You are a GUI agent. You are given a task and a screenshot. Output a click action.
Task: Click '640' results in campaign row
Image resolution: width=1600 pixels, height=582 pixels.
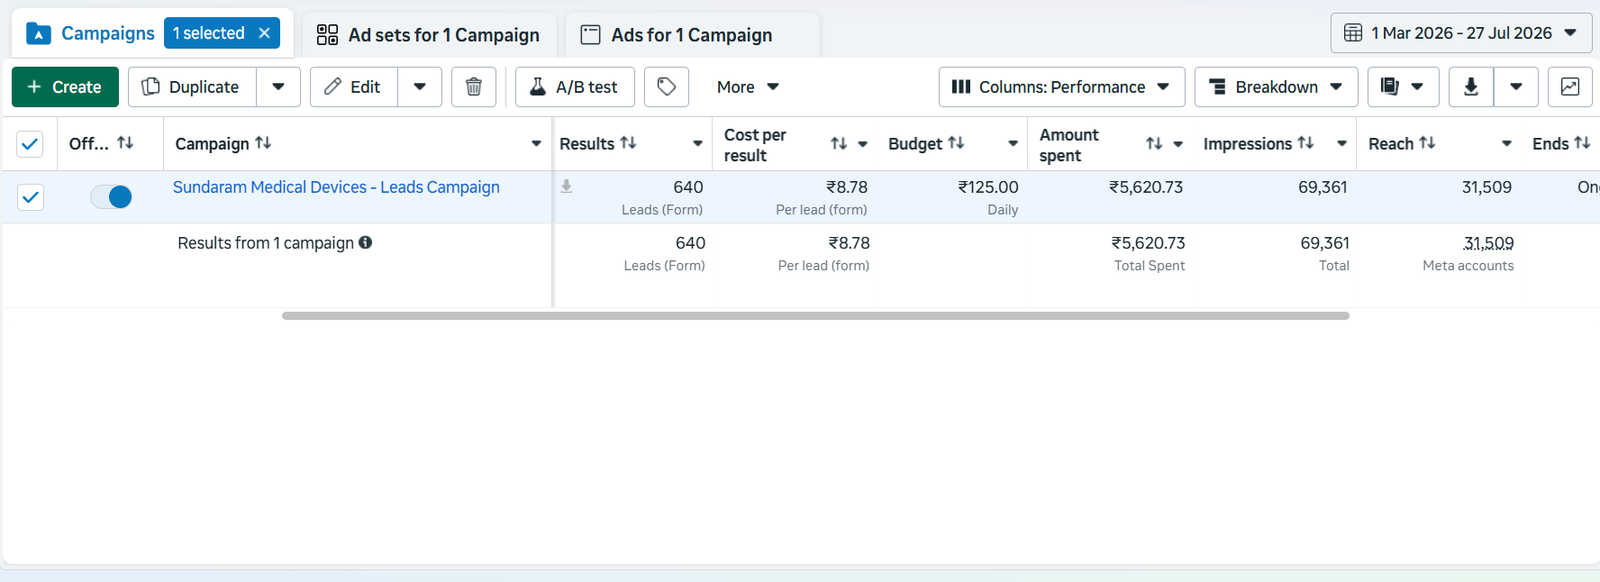click(688, 187)
